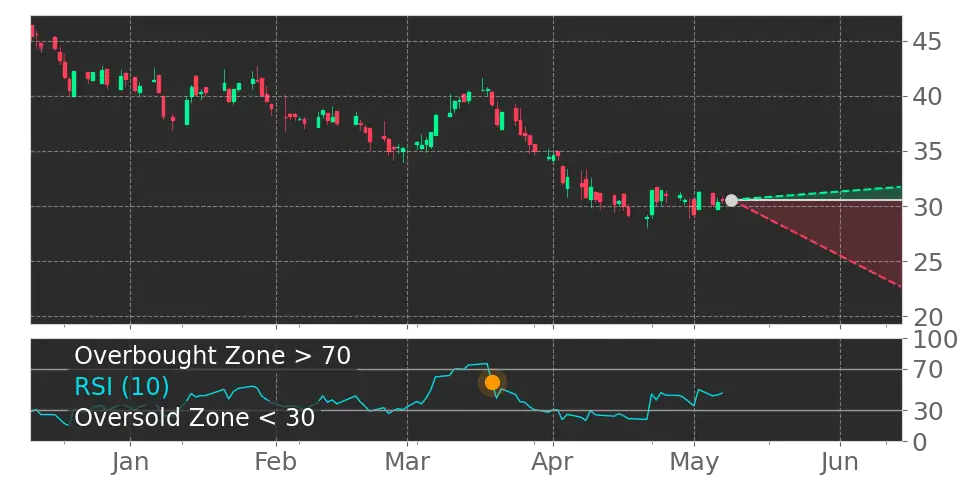972x486 pixels.
Task: Click the 45 price axis value
Action: pos(927,42)
